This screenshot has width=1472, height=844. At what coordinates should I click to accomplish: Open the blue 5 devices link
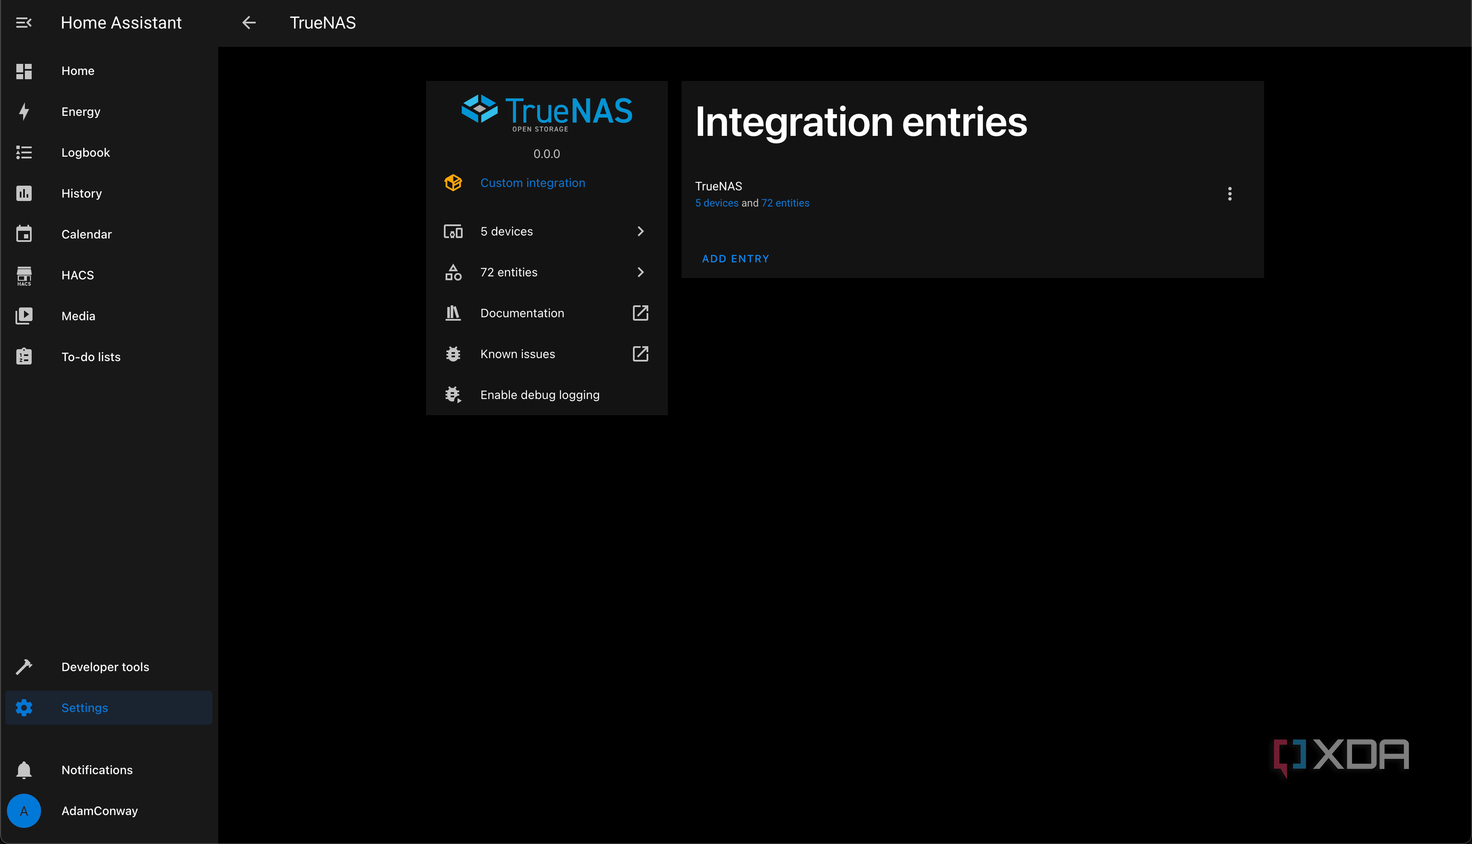point(717,203)
